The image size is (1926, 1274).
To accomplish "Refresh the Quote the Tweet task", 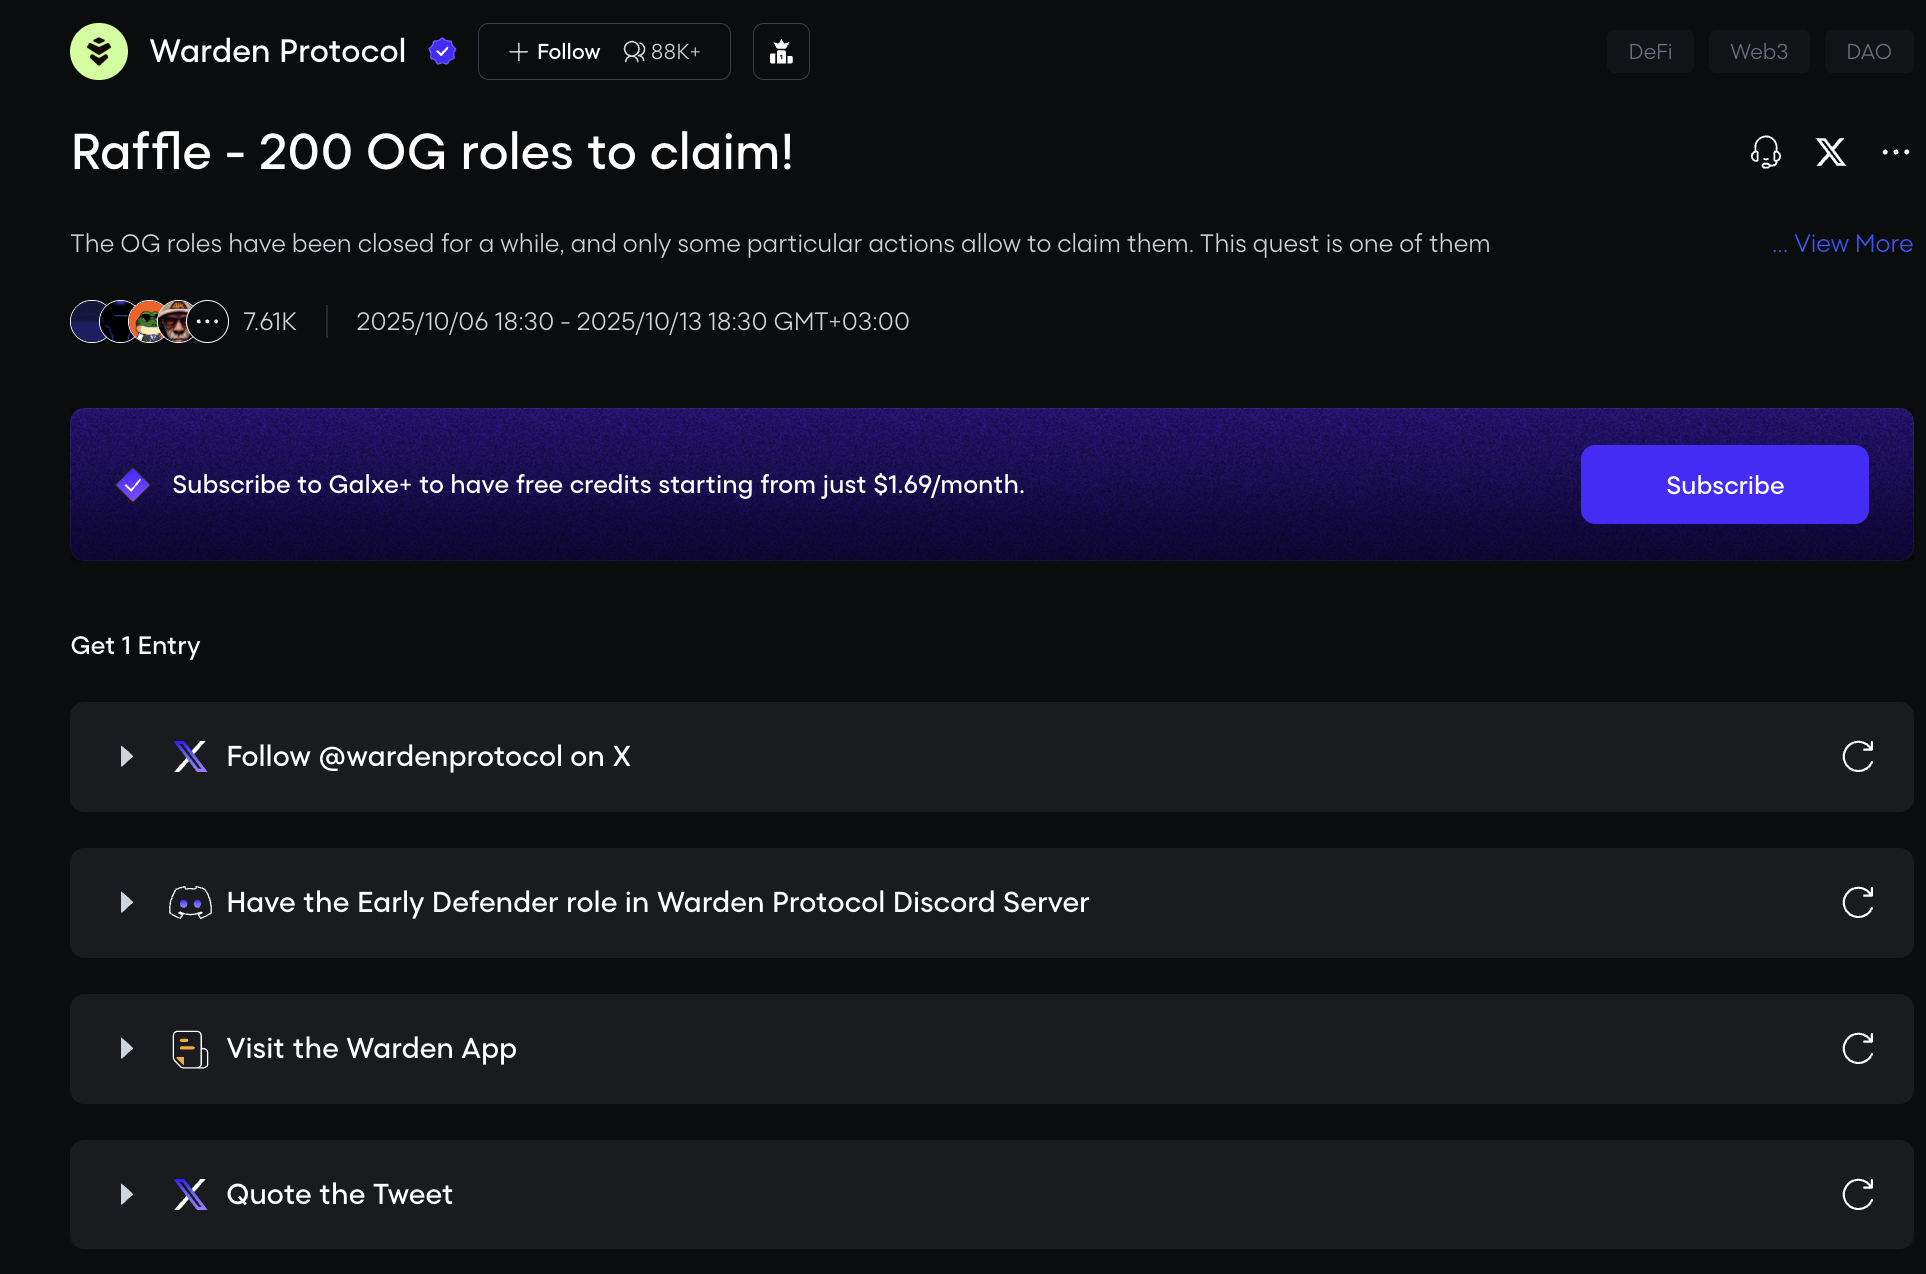I will pos(1857,1194).
